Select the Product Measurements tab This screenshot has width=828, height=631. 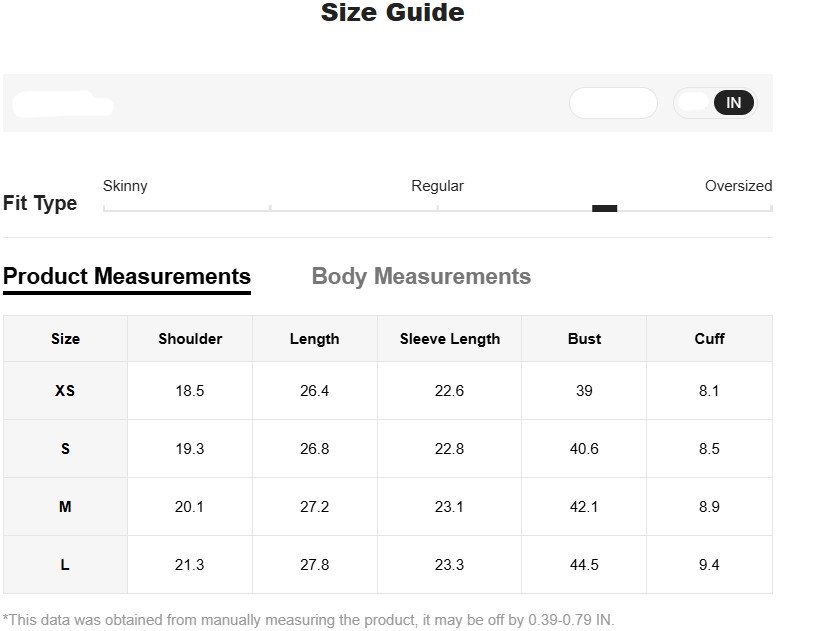pos(127,277)
